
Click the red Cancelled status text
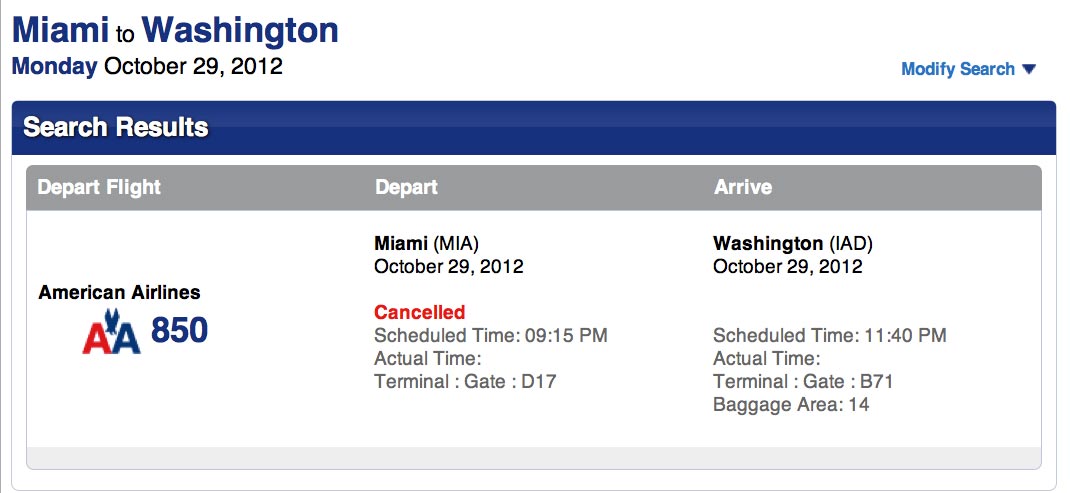tap(420, 312)
